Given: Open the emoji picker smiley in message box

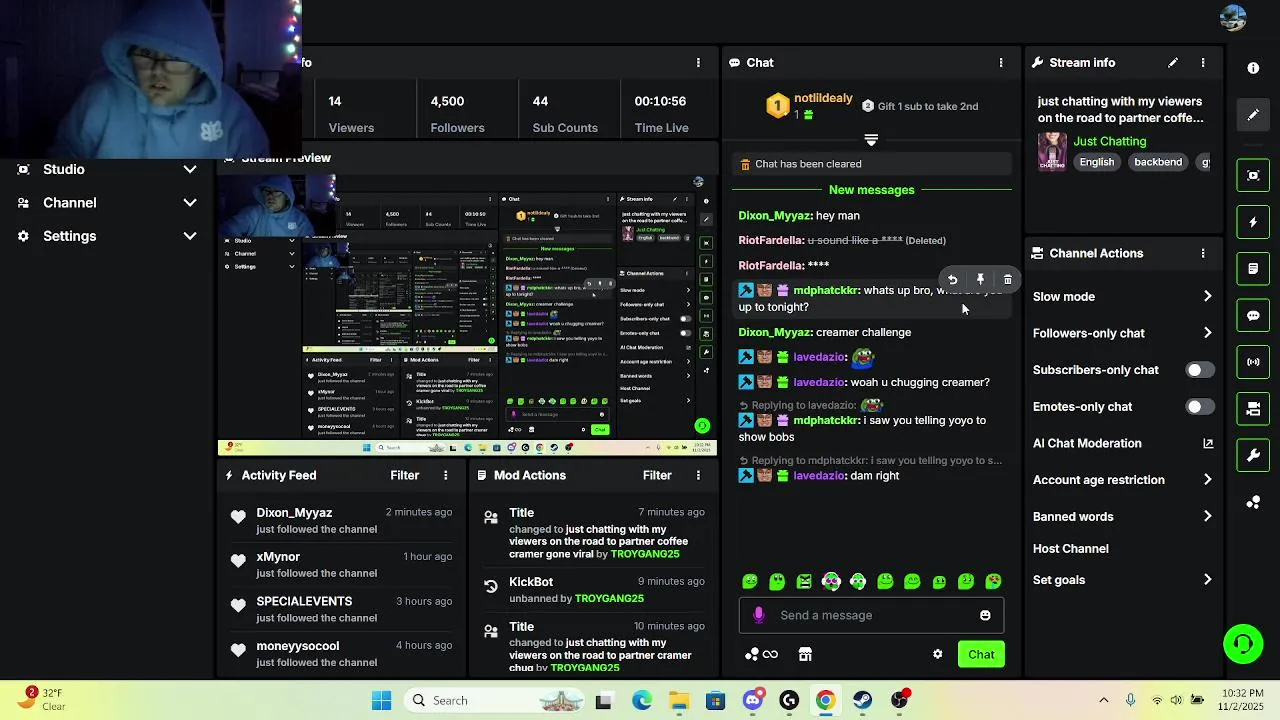Looking at the screenshot, I should click(x=985, y=615).
